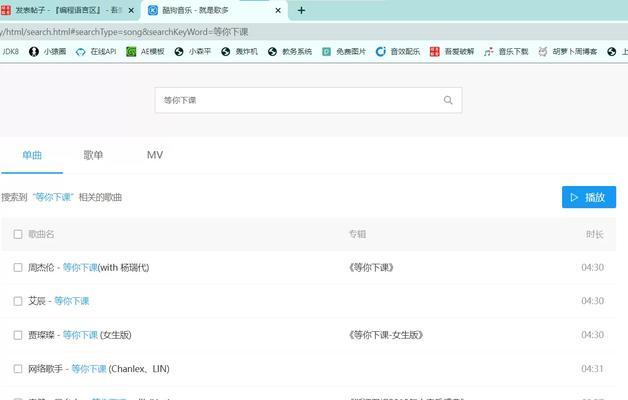
Task: Click the 04:30 duration of 贾瑶瑶 row
Action: click(592, 335)
